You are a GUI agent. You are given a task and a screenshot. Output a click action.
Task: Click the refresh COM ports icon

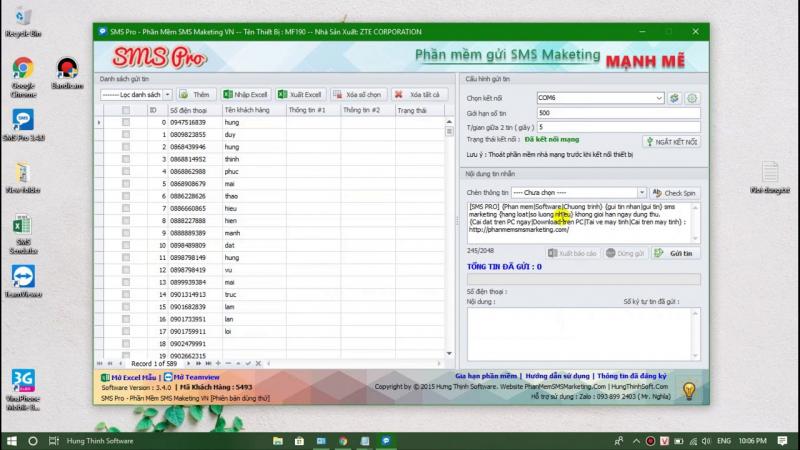click(675, 98)
